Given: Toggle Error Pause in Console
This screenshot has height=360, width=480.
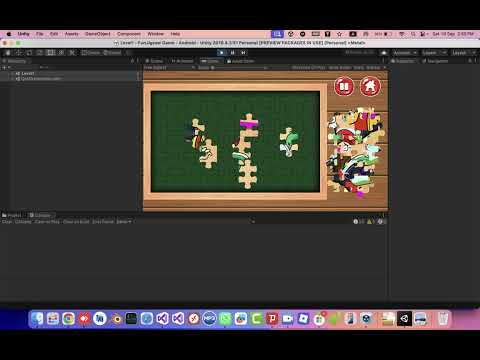Looking at the screenshot, I should point(103,222).
